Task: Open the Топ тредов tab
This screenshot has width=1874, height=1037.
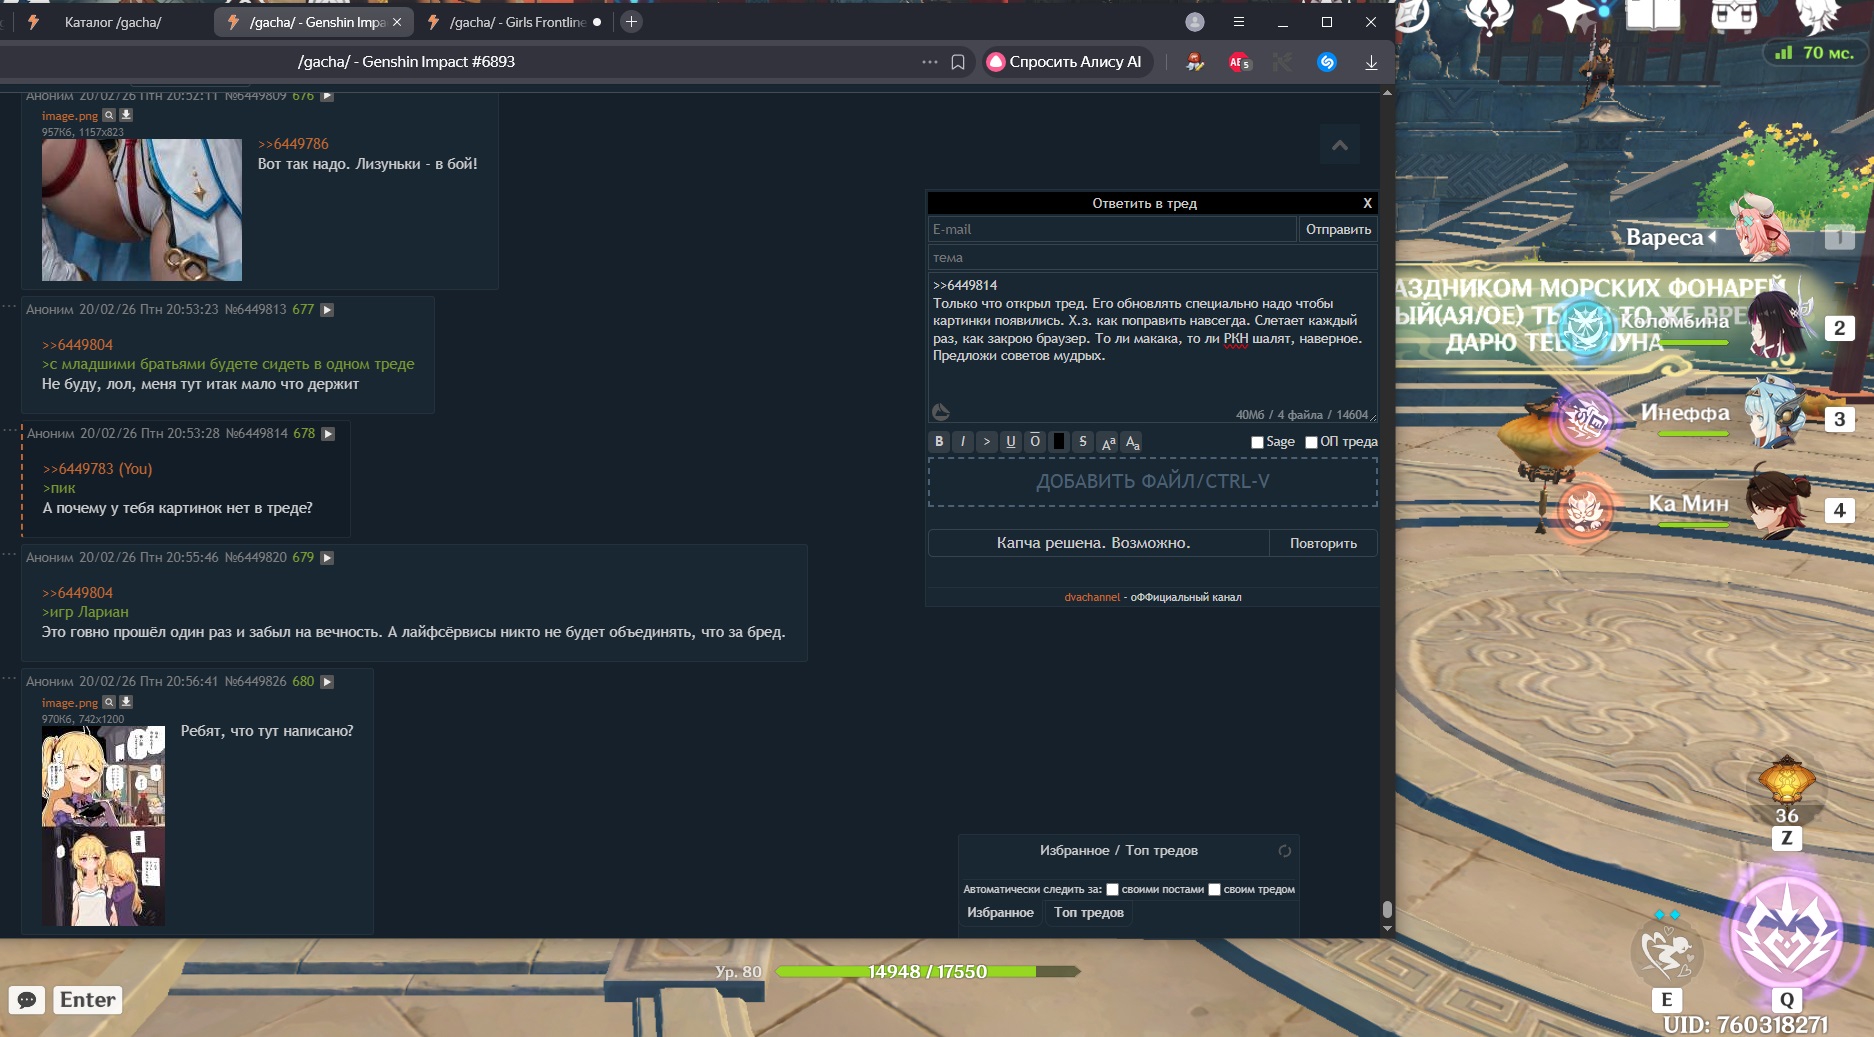Action: tap(1089, 913)
